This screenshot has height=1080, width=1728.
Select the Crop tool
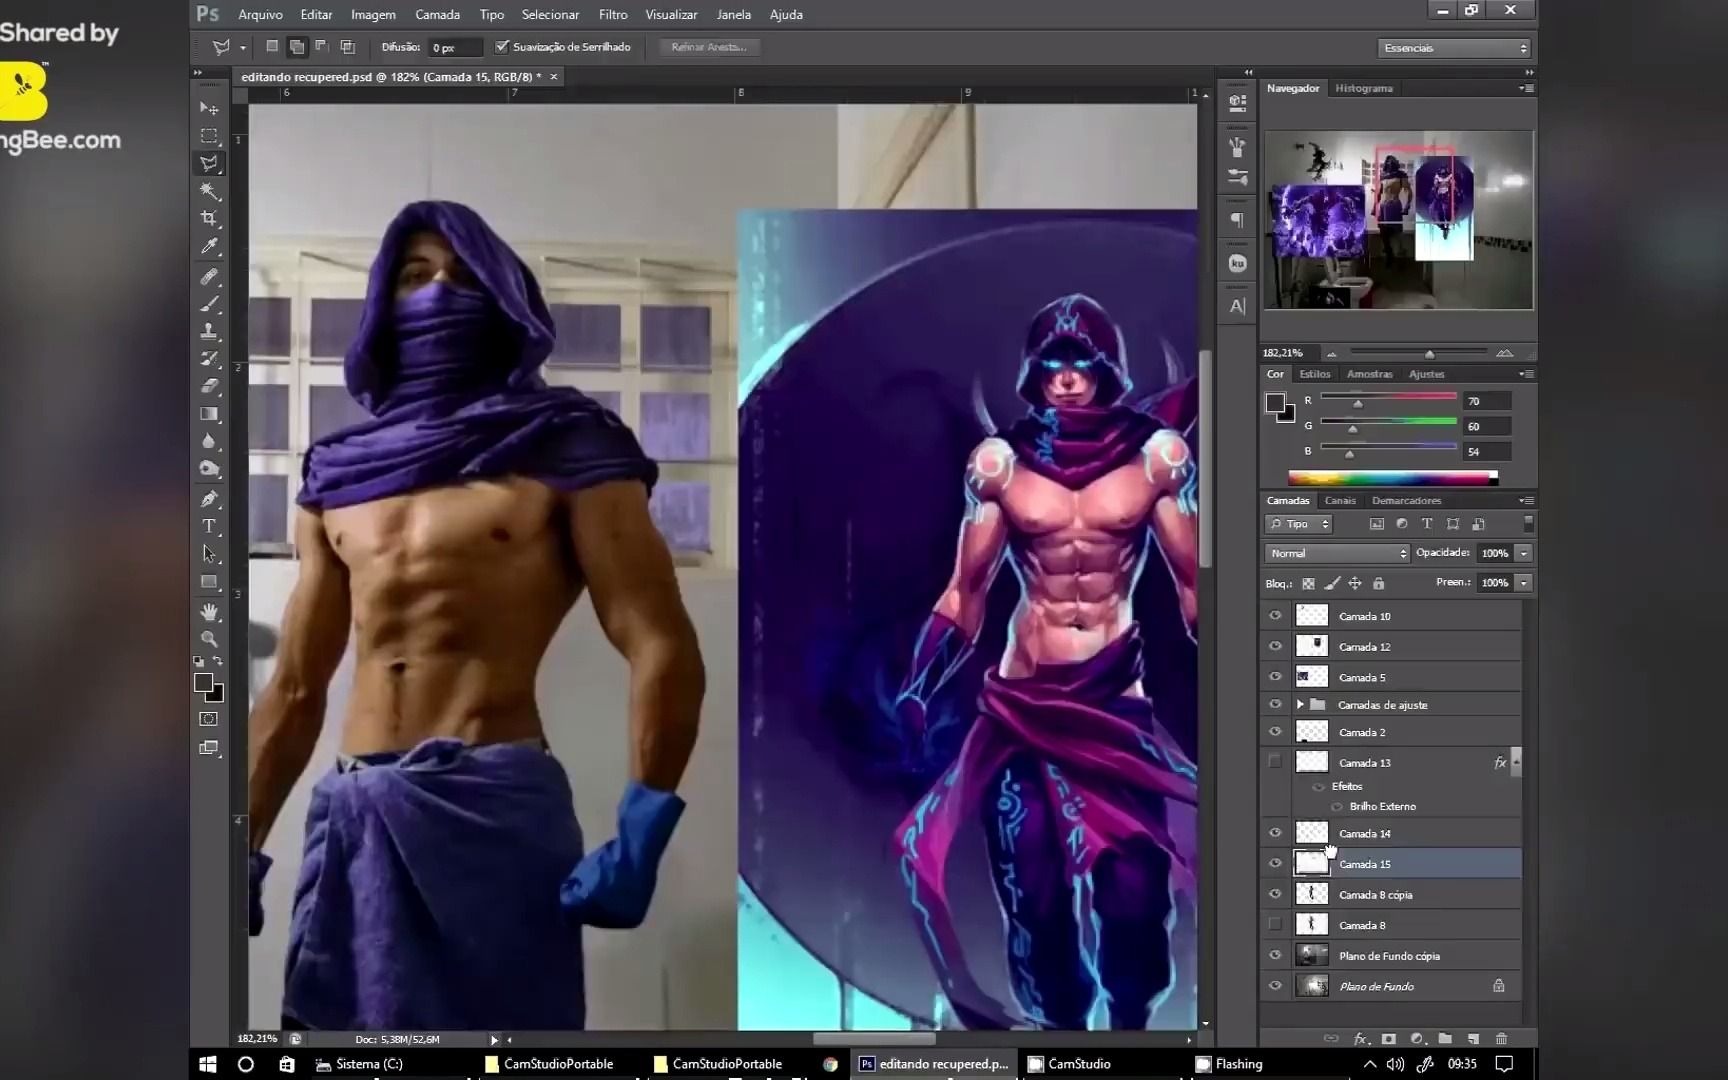(x=209, y=218)
